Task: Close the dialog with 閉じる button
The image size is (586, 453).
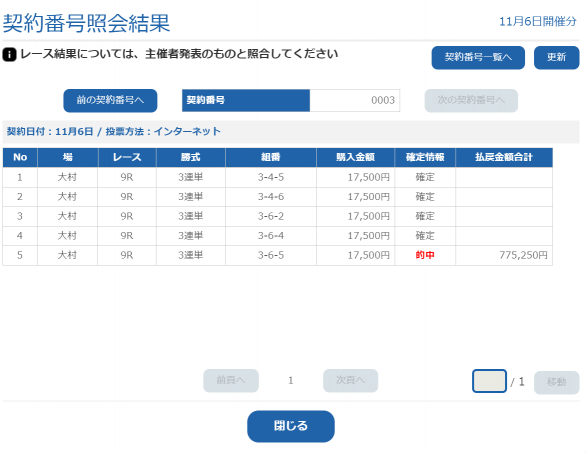Action: pyautogui.click(x=291, y=426)
